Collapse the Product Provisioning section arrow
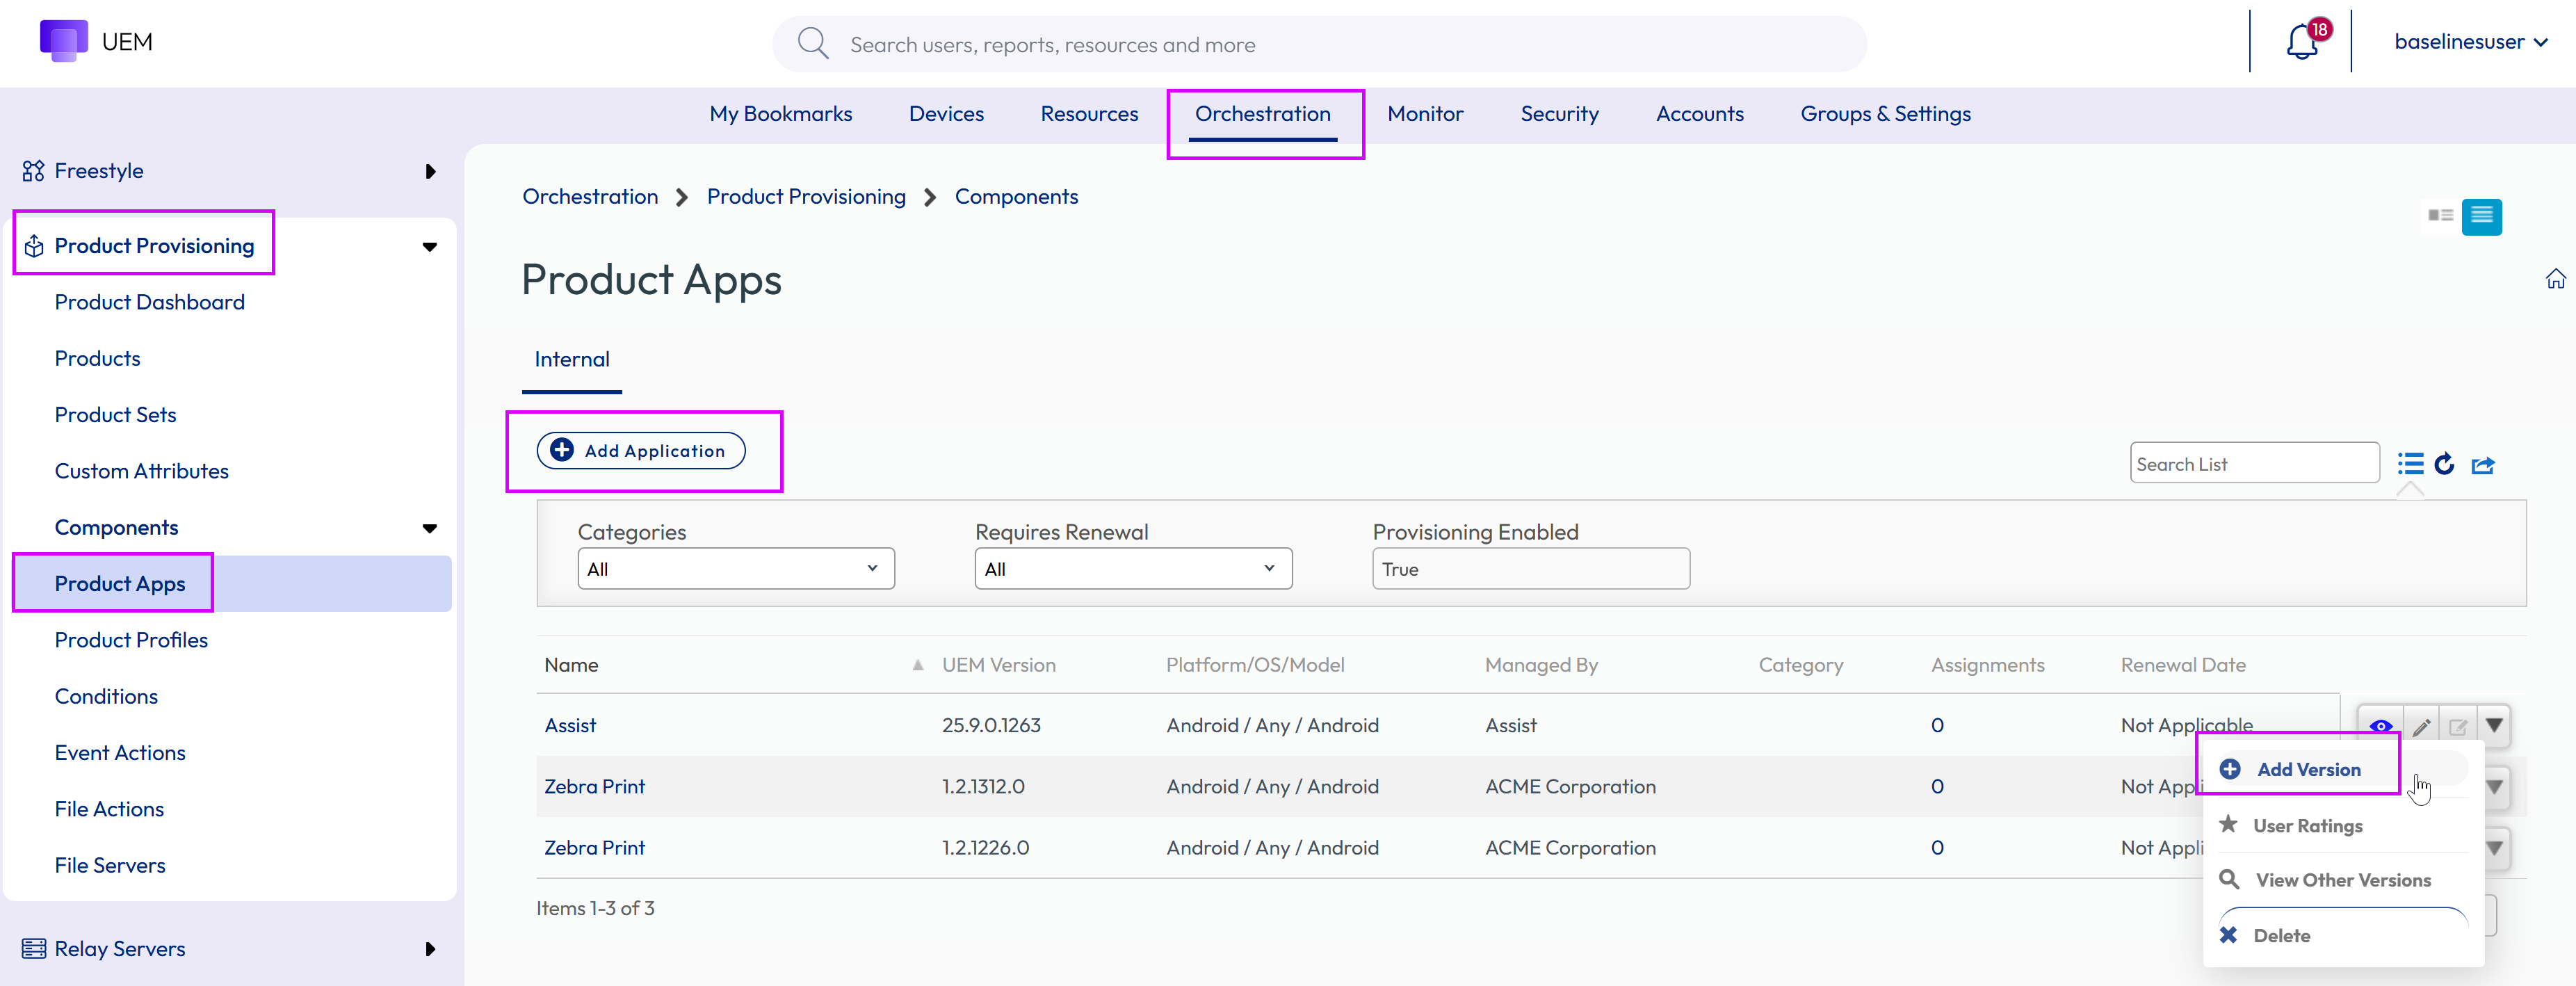Screen dimensions: 2576x986 (x=430, y=247)
